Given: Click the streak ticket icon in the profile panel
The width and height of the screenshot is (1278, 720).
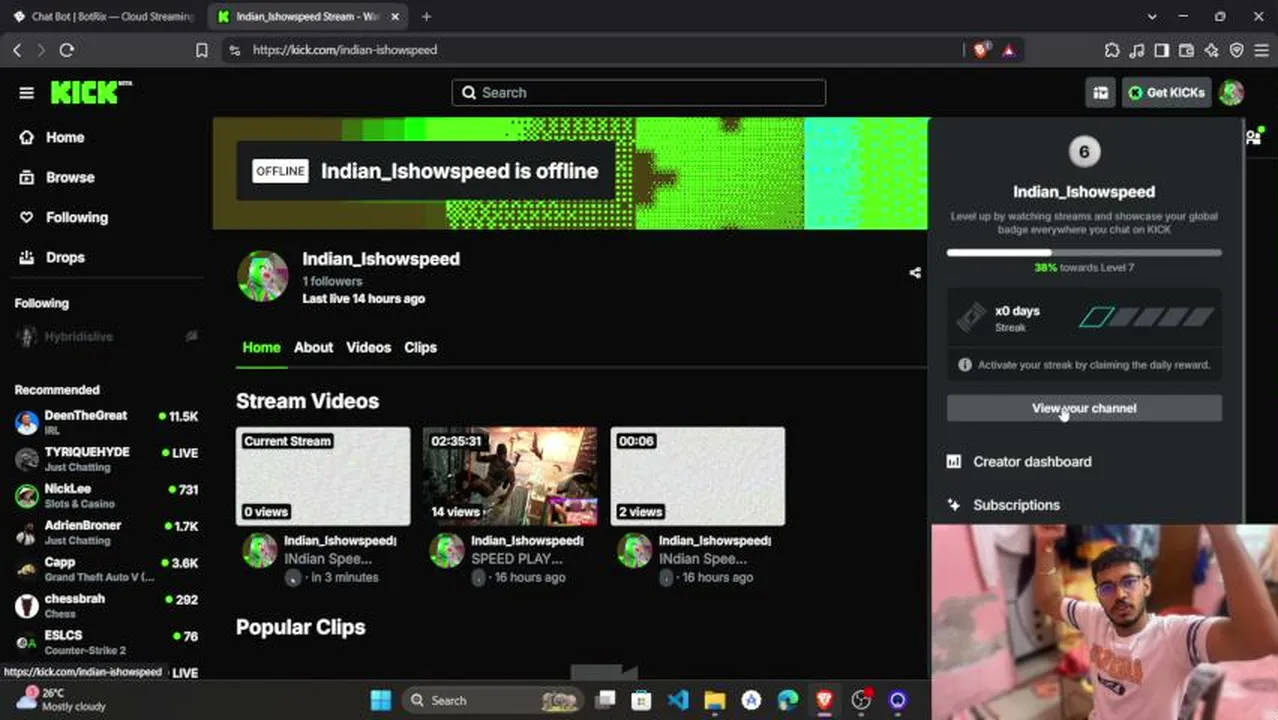Looking at the screenshot, I should tap(971, 318).
